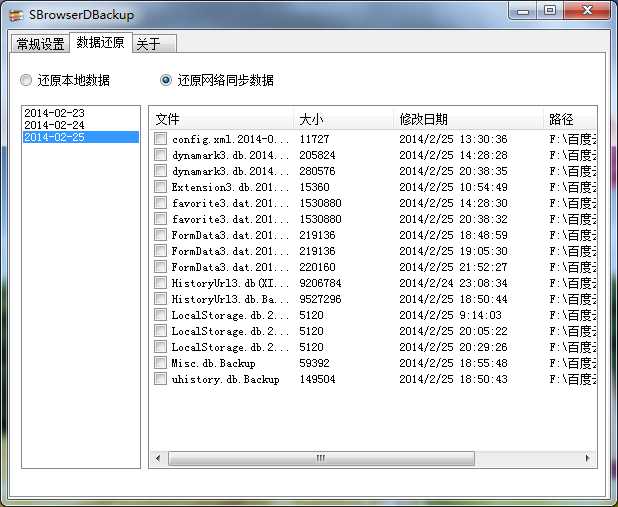Check LocalStorage.db checkbox modified 20:29:26

click(x=160, y=347)
